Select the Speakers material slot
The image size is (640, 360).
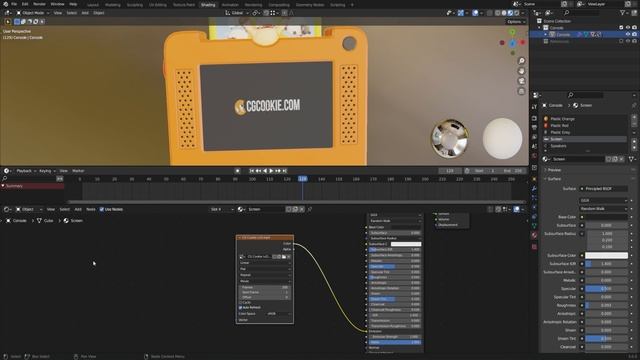point(585,146)
